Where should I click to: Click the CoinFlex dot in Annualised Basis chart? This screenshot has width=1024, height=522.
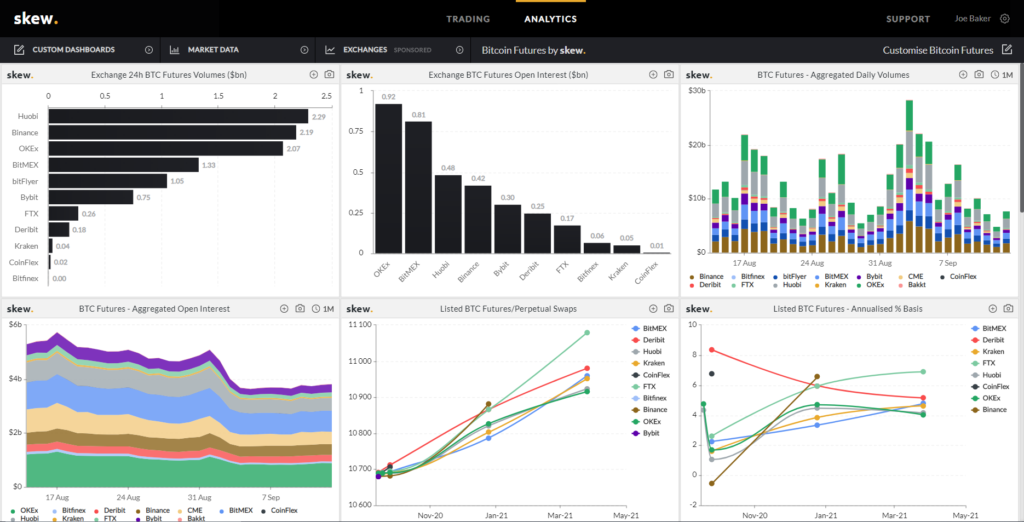pos(712,374)
